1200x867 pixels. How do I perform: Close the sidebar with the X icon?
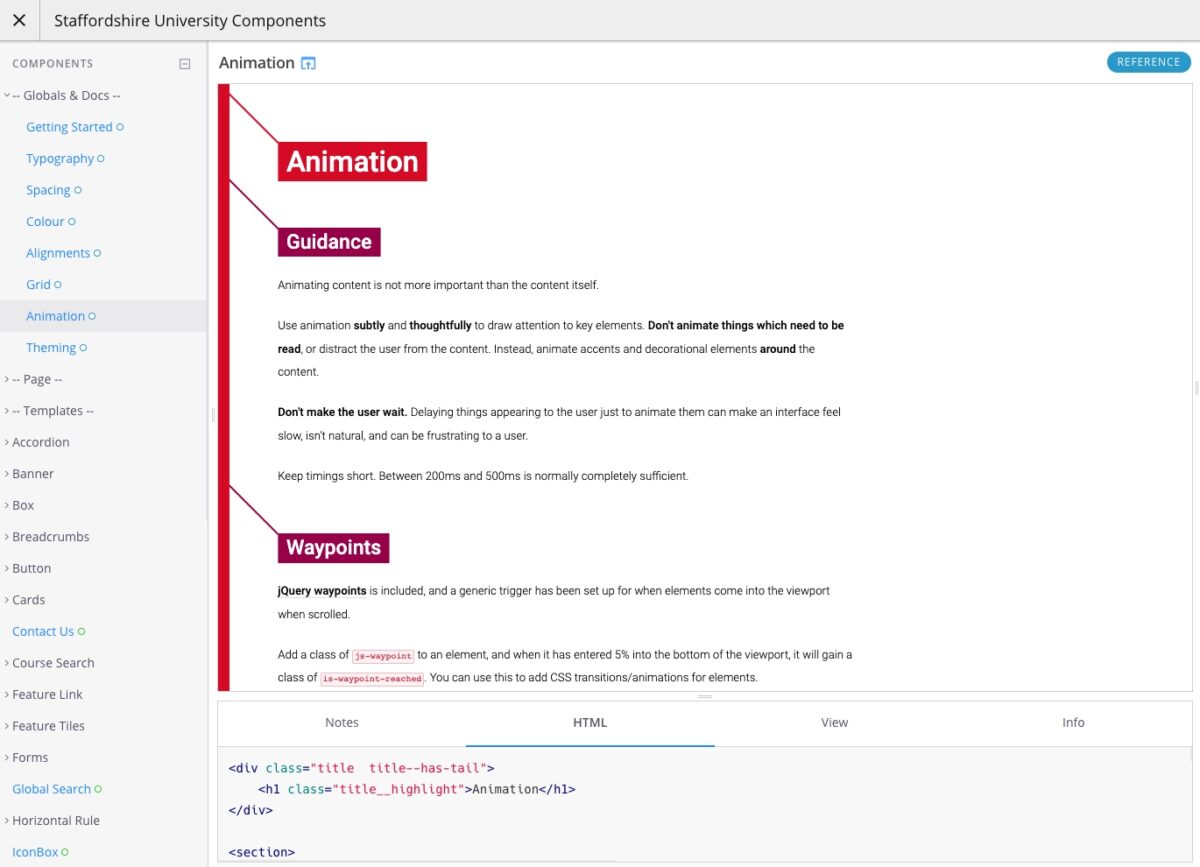(19, 20)
